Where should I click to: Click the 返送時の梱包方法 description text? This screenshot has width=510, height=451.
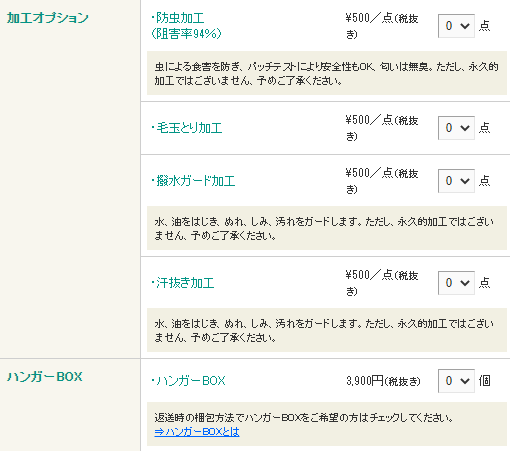pyautogui.click(x=304, y=417)
